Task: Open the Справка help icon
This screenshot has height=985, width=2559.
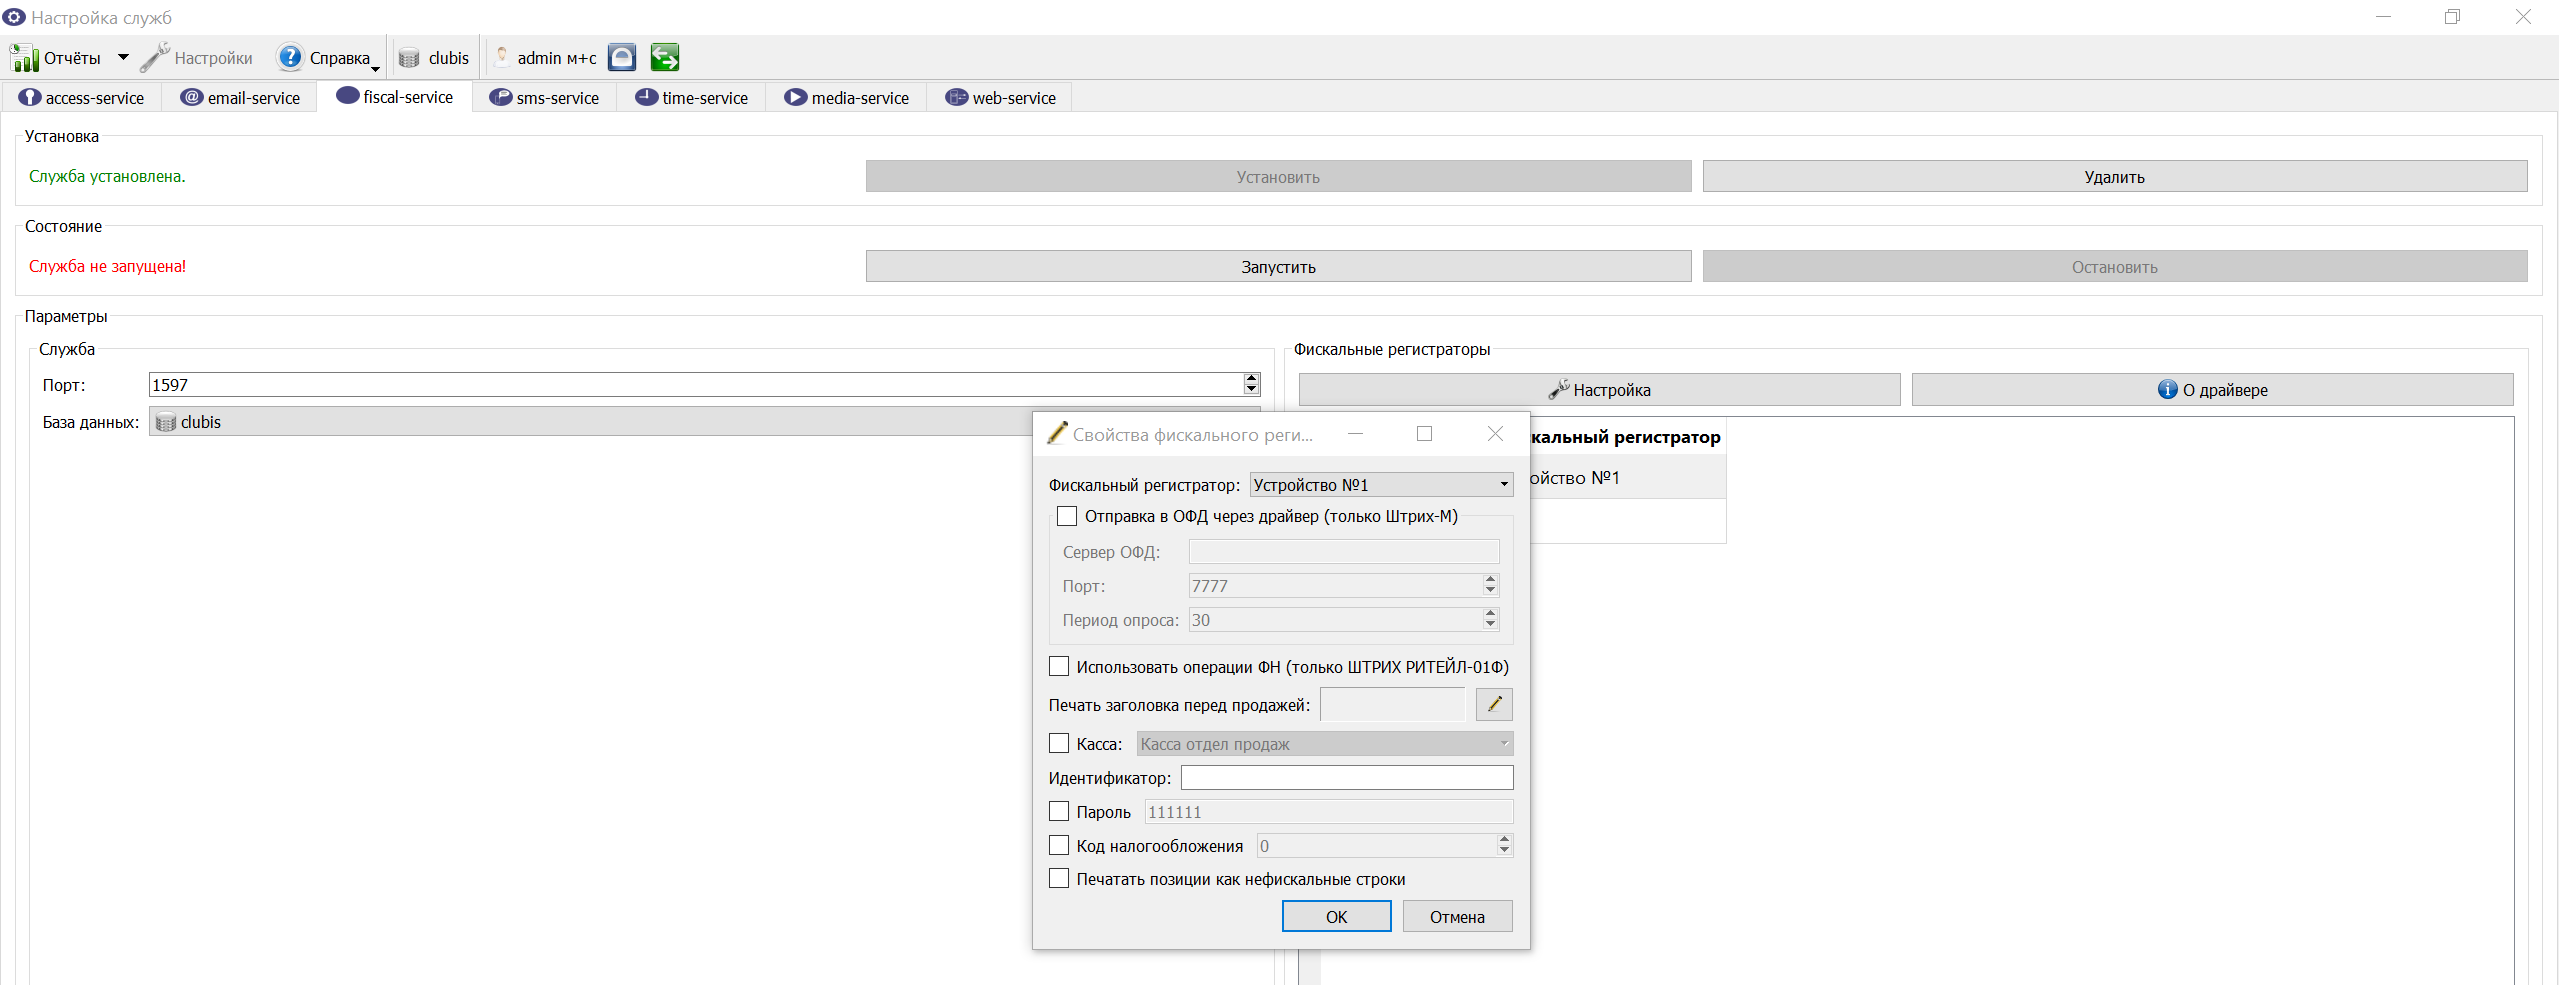Action: point(290,58)
